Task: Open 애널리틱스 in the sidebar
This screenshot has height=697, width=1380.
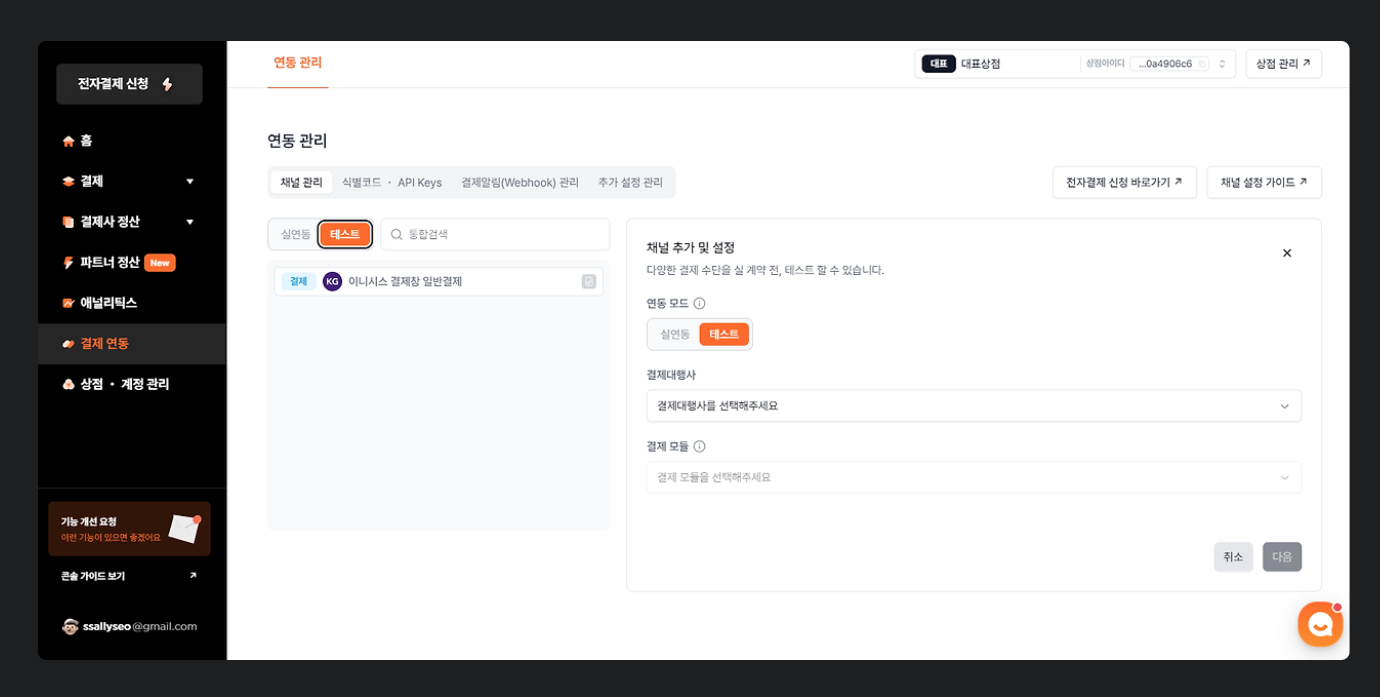Action: point(132,303)
